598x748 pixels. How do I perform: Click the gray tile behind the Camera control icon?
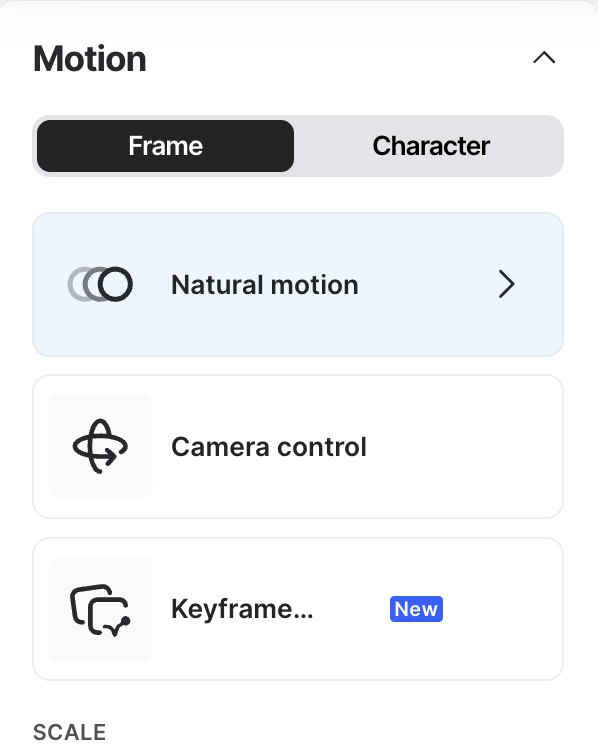coord(100,447)
